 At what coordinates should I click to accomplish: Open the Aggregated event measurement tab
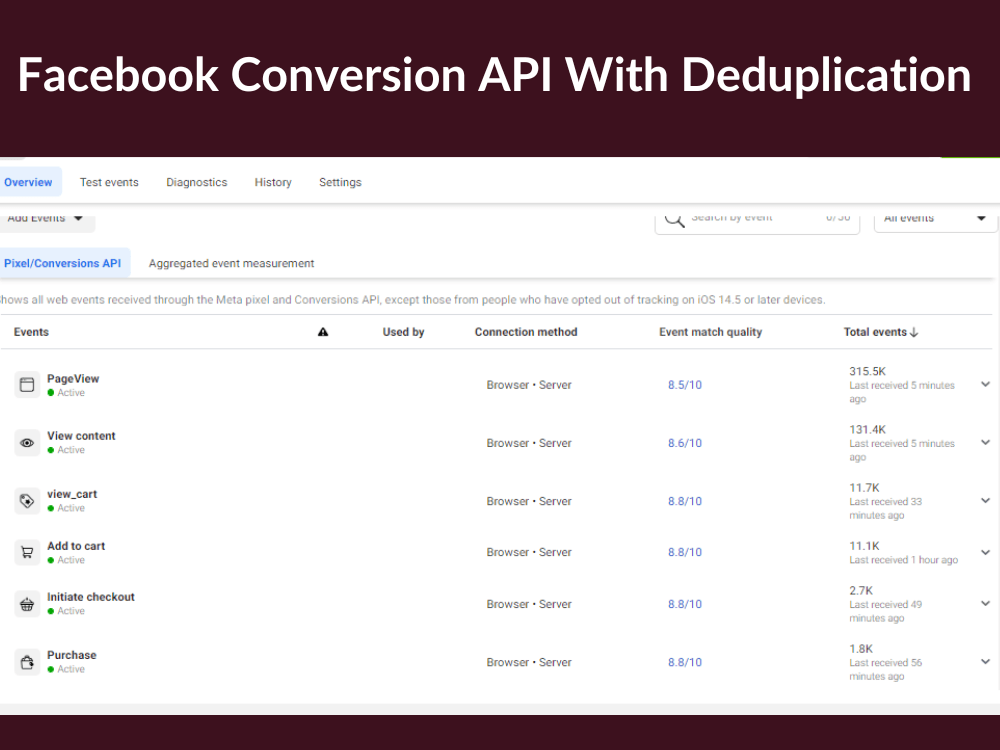point(231,262)
